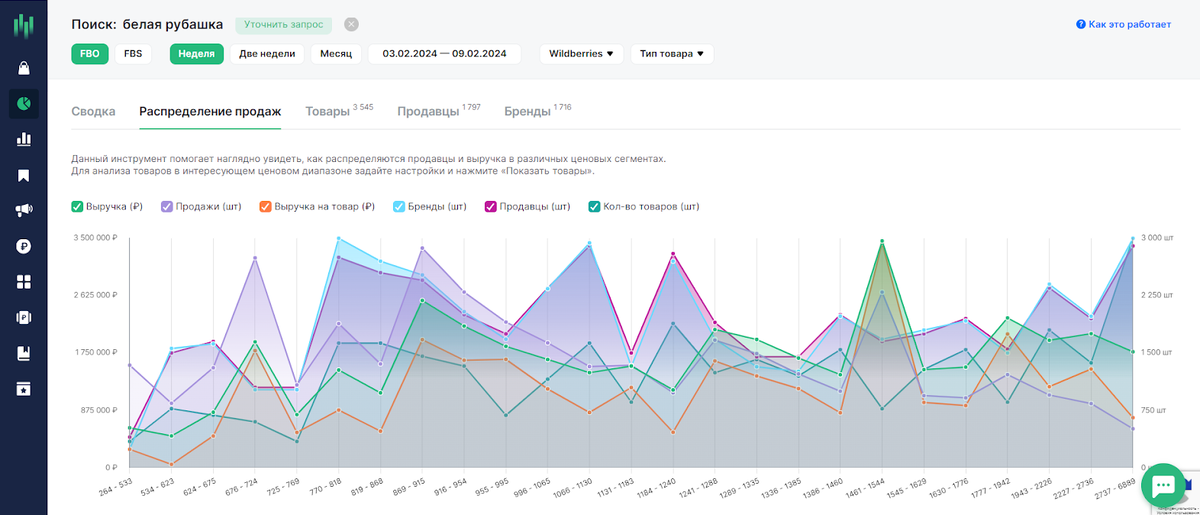Click the 3 000 шт axis value
The image size is (1200, 515).
click(1159, 238)
